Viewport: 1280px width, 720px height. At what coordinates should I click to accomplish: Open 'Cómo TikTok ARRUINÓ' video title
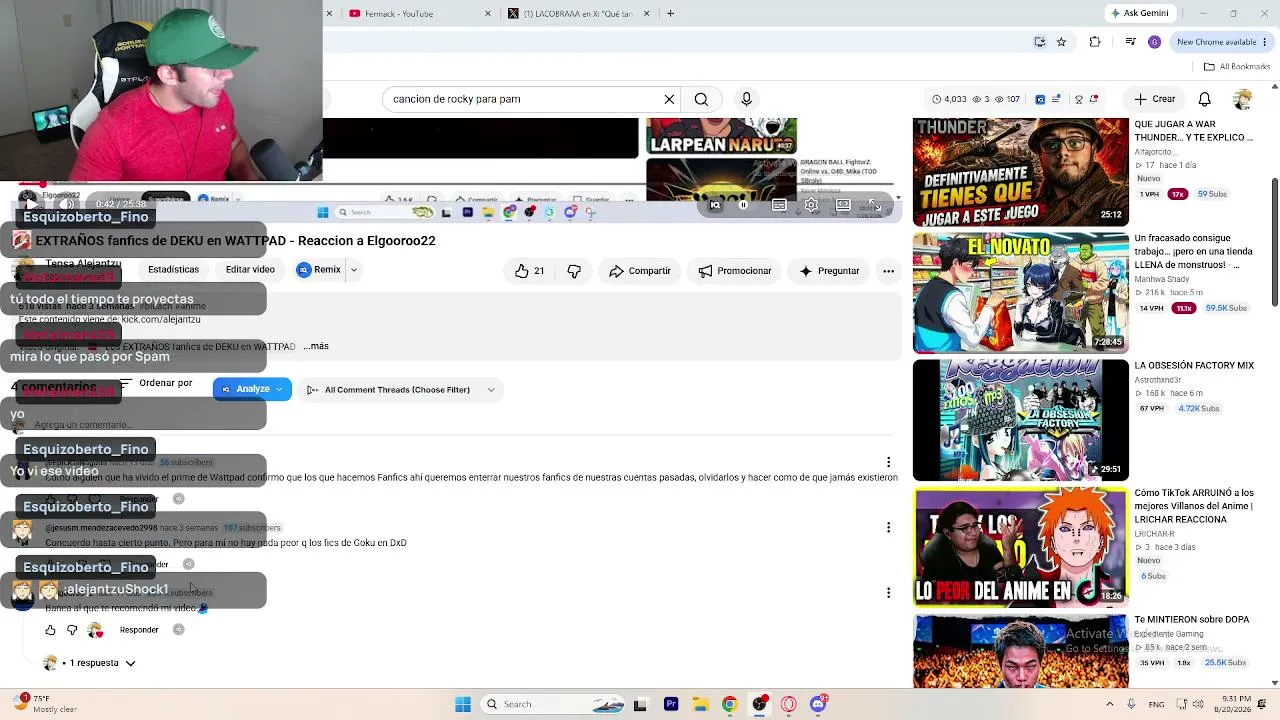[1194, 506]
